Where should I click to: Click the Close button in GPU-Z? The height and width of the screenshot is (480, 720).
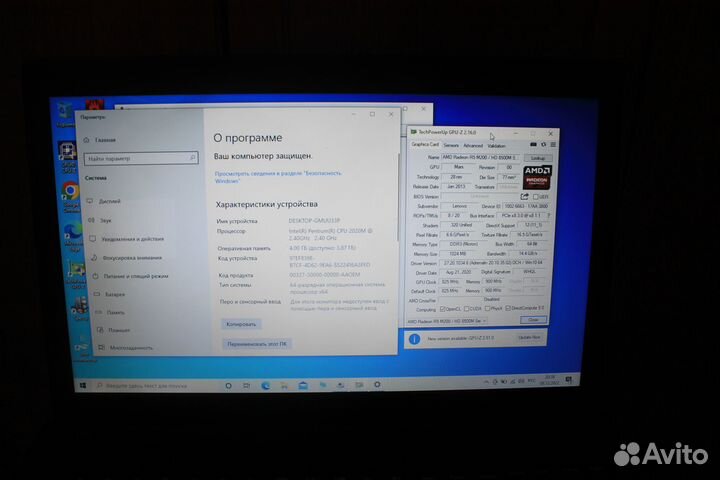533,319
